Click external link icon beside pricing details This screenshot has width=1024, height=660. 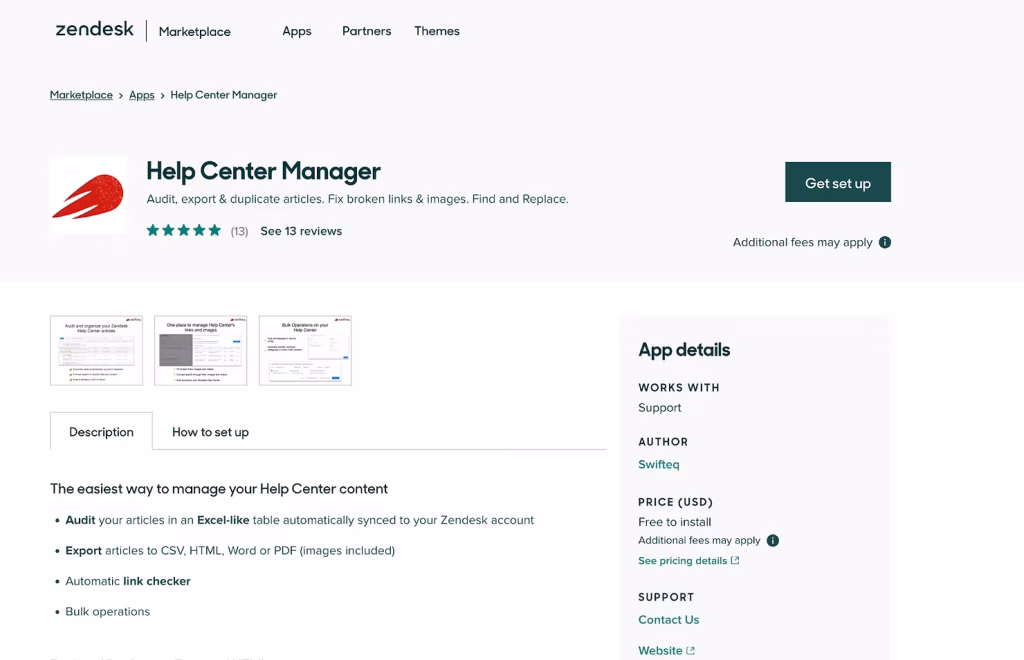click(735, 560)
